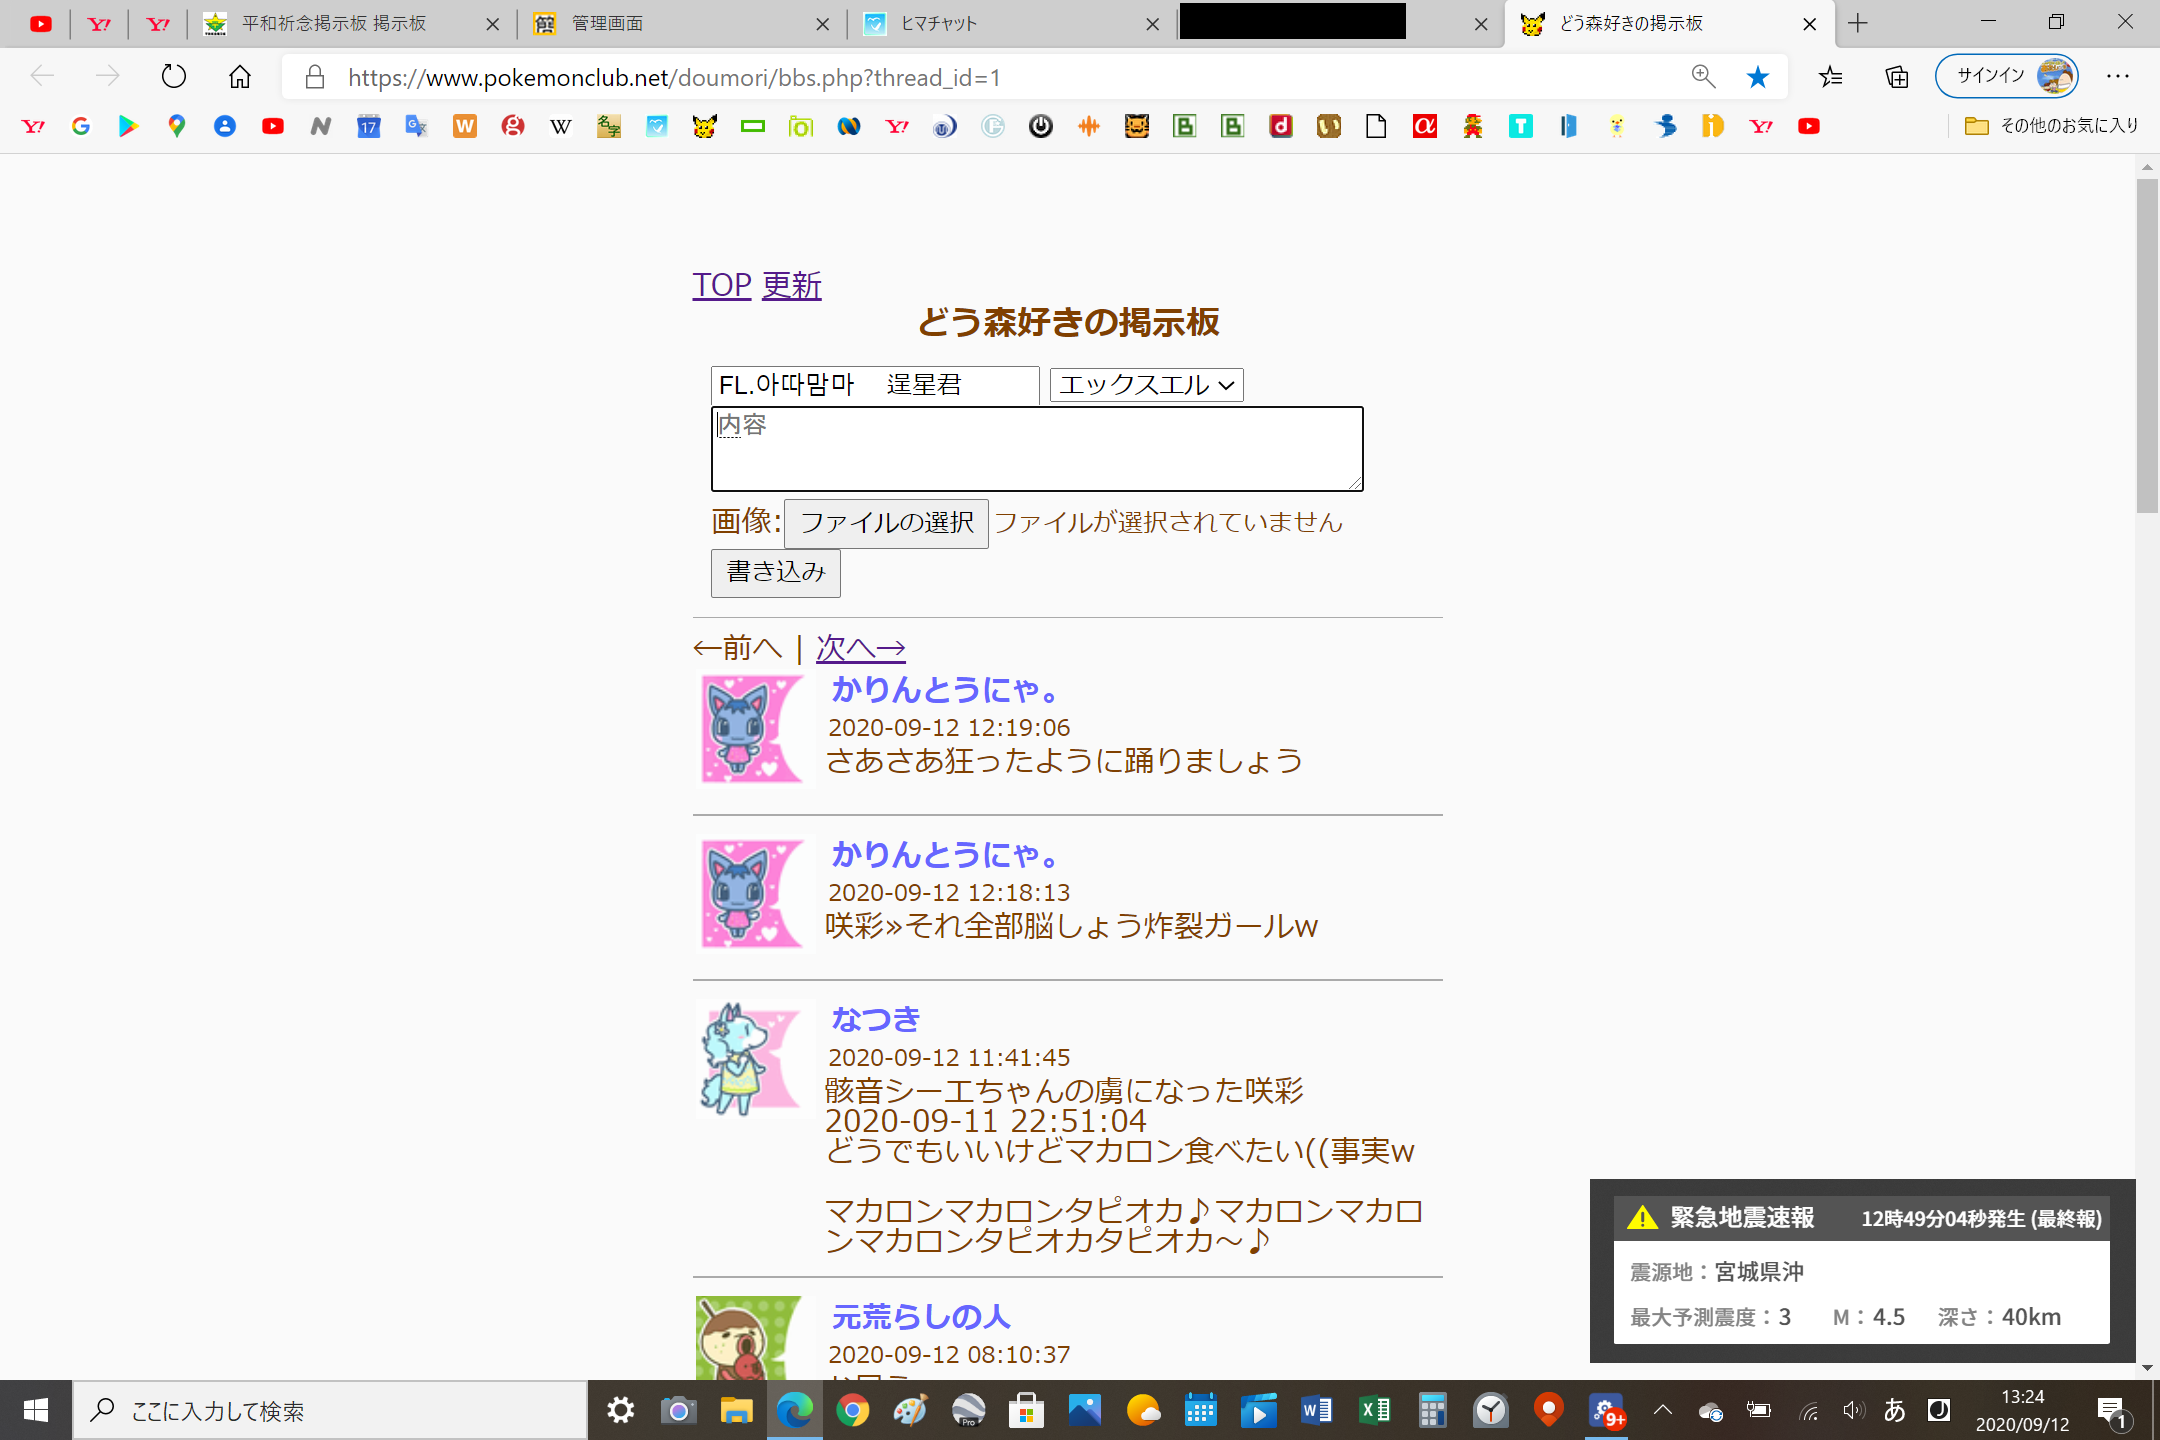The height and width of the screenshot is (1440, 2160).
Task: Open the collections icon in toolbar
Action: tap(1896, 77)
